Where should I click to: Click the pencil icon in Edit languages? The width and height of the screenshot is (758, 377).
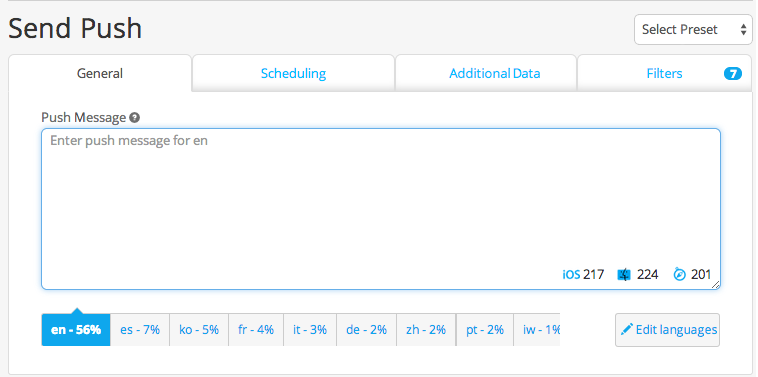(627, 330)
